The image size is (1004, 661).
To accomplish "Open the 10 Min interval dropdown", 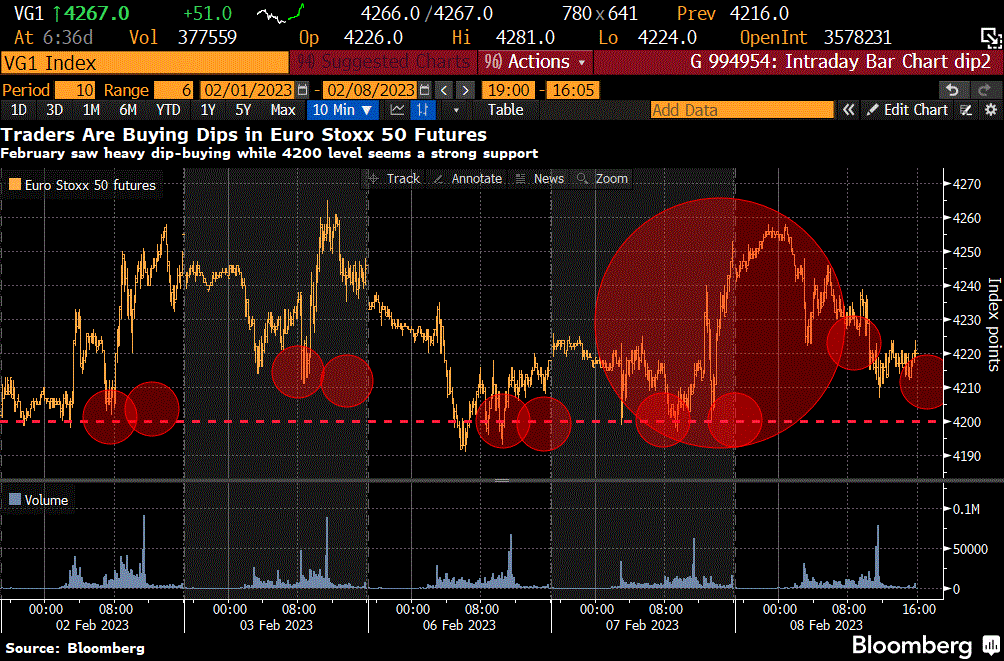I will point(342,110).
